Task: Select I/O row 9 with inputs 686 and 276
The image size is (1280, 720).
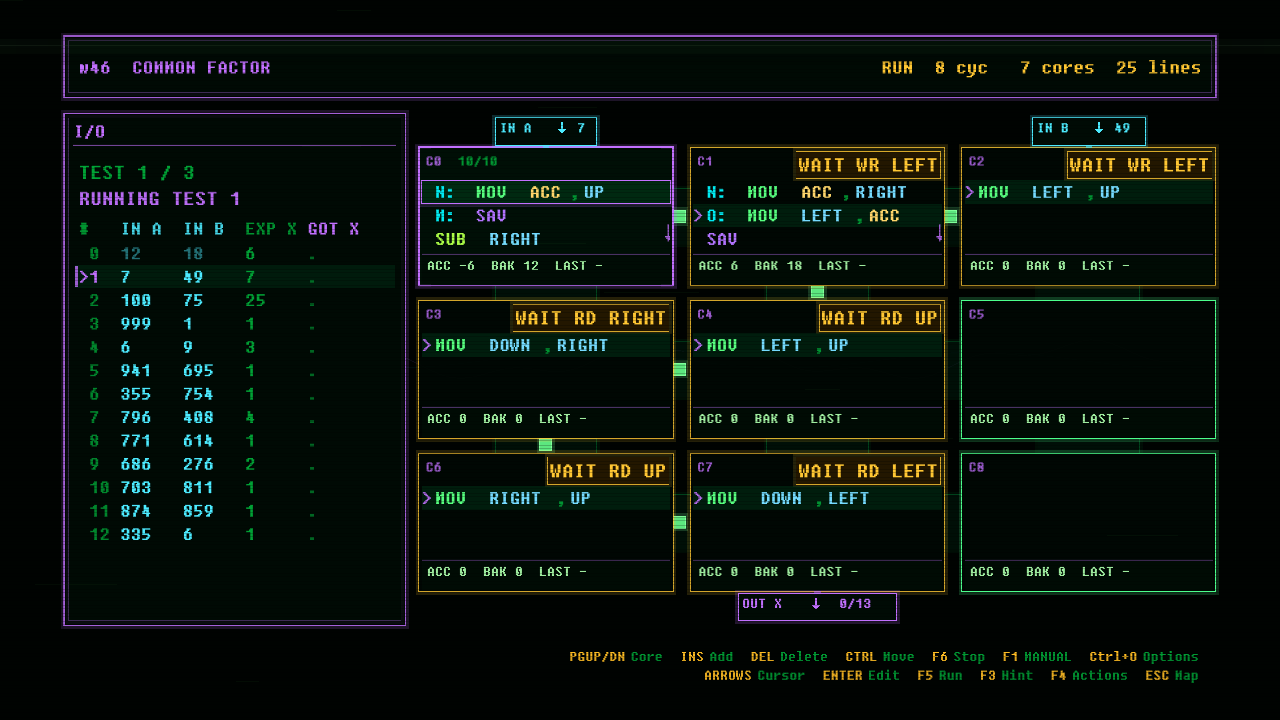Action: tap(236, 465)
